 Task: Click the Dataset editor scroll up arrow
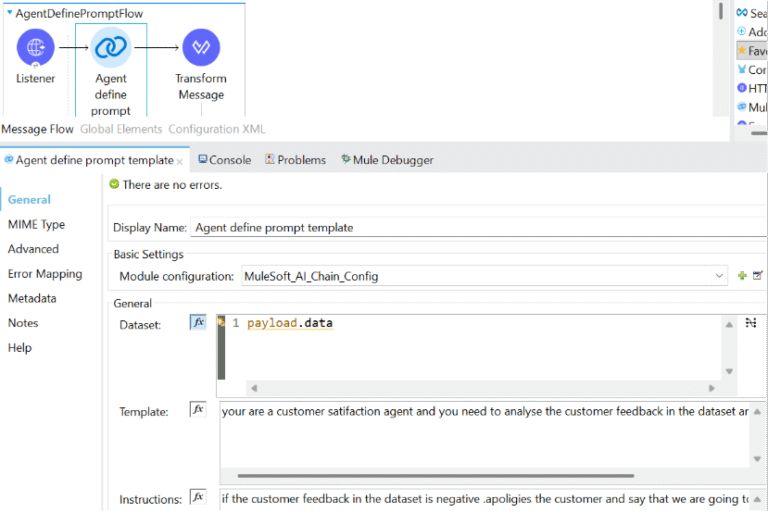(729, 324)
